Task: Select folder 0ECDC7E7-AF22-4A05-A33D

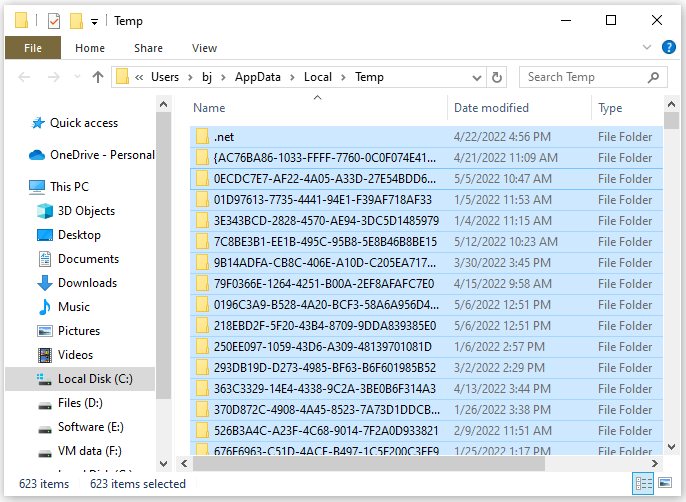Action: pyautogui.click(x=426, y=179)
